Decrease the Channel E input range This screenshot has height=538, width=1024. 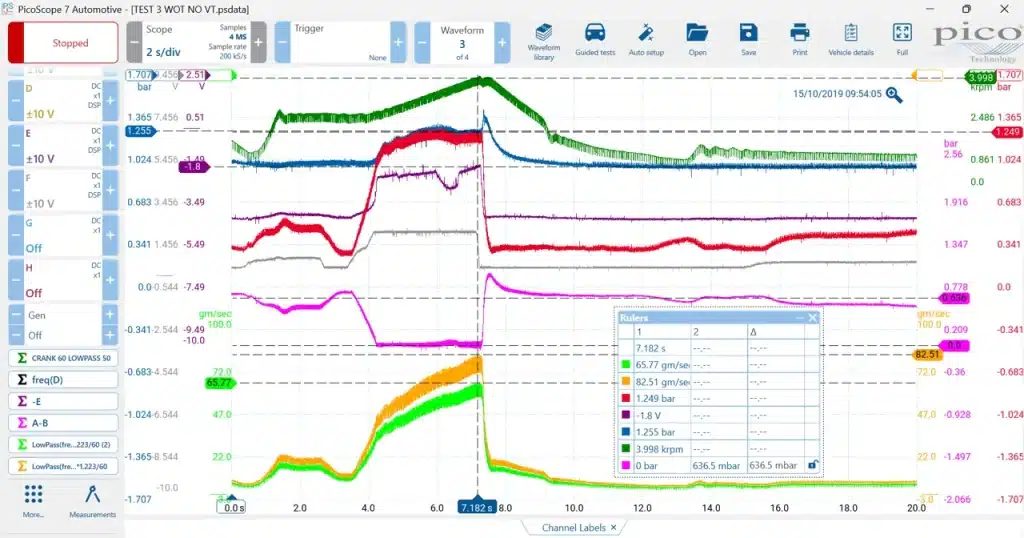tap(16, 145)
